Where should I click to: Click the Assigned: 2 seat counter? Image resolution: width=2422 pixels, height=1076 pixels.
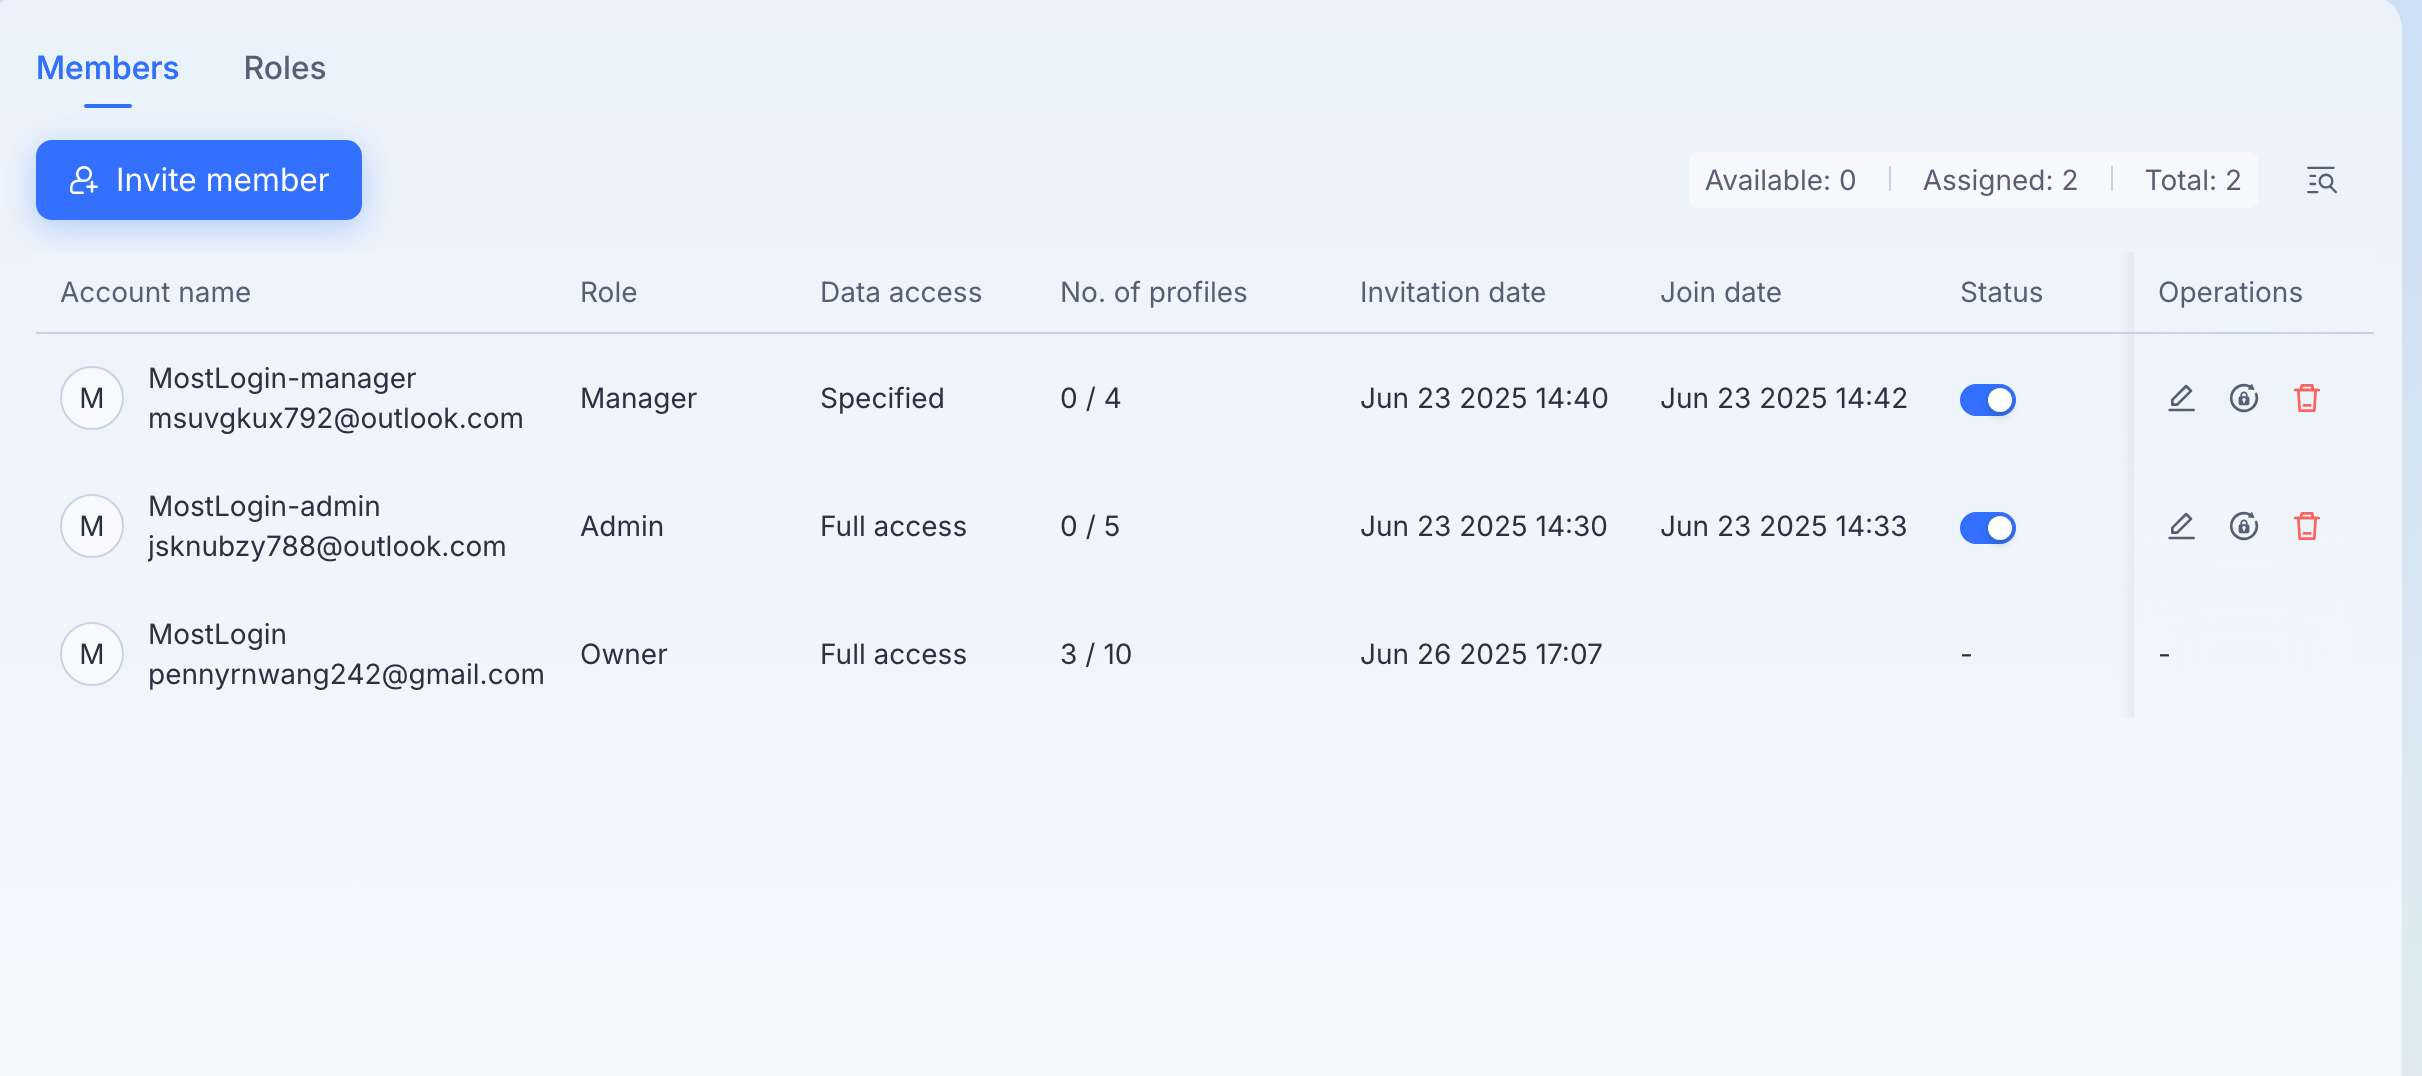pyautogui.click(x=2000, y=180)
